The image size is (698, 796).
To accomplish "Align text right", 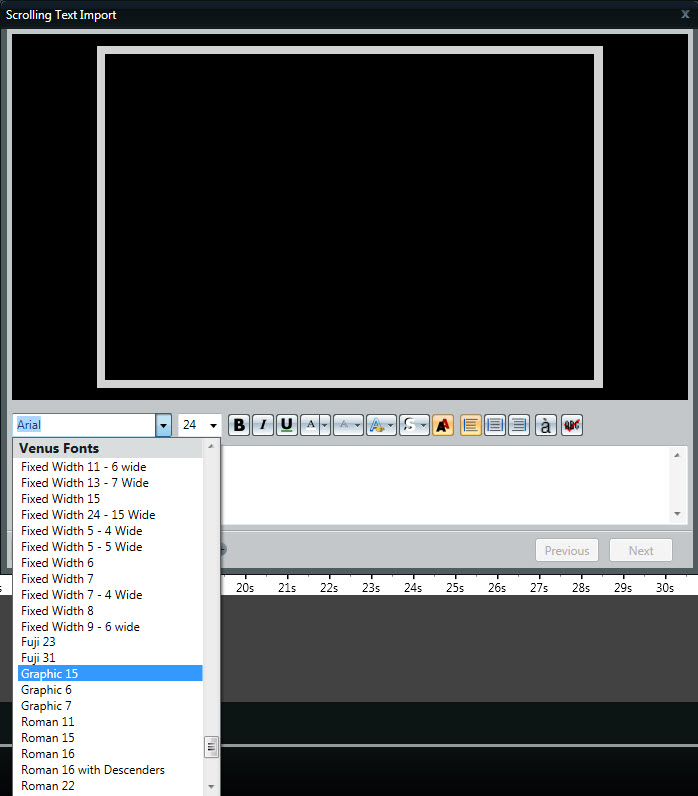I will [x=519, y=425].
